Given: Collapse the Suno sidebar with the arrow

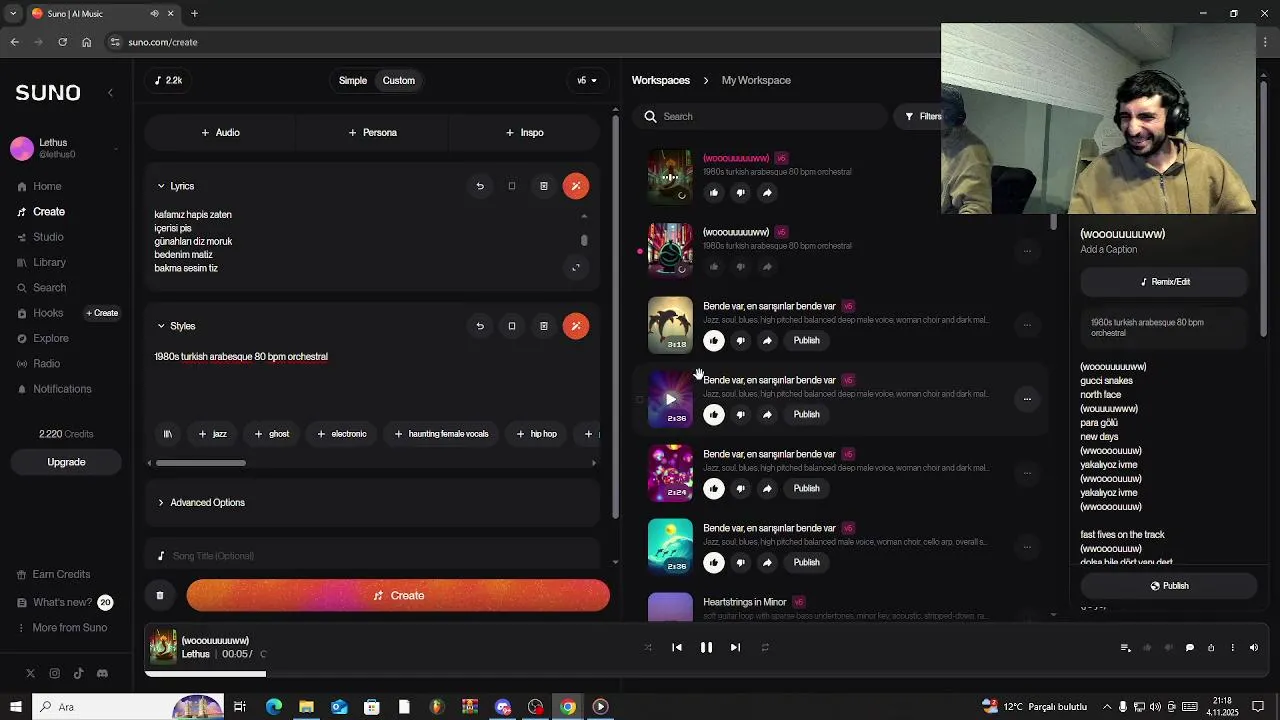Looking at the screenshot, I should coord(111,93).
